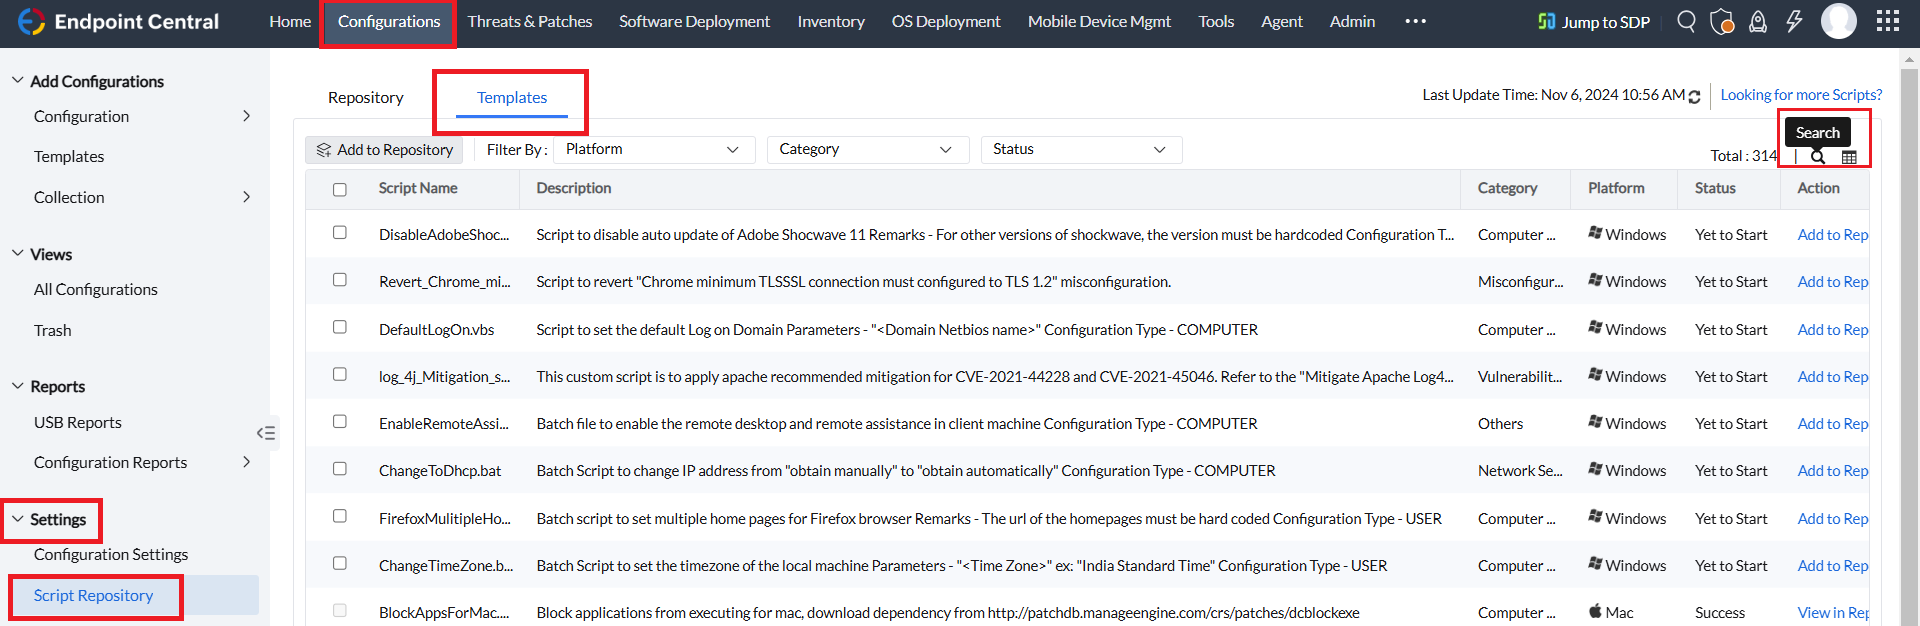1920x626 pixels.
Task: Open the security shield notification icon
Action: coord(1722,21)
